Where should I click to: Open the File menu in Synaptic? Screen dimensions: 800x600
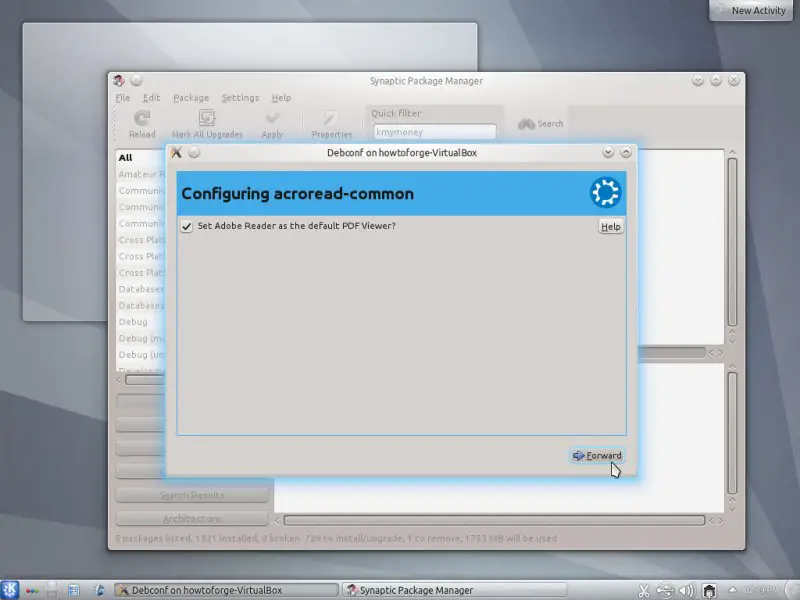[122, 97]
